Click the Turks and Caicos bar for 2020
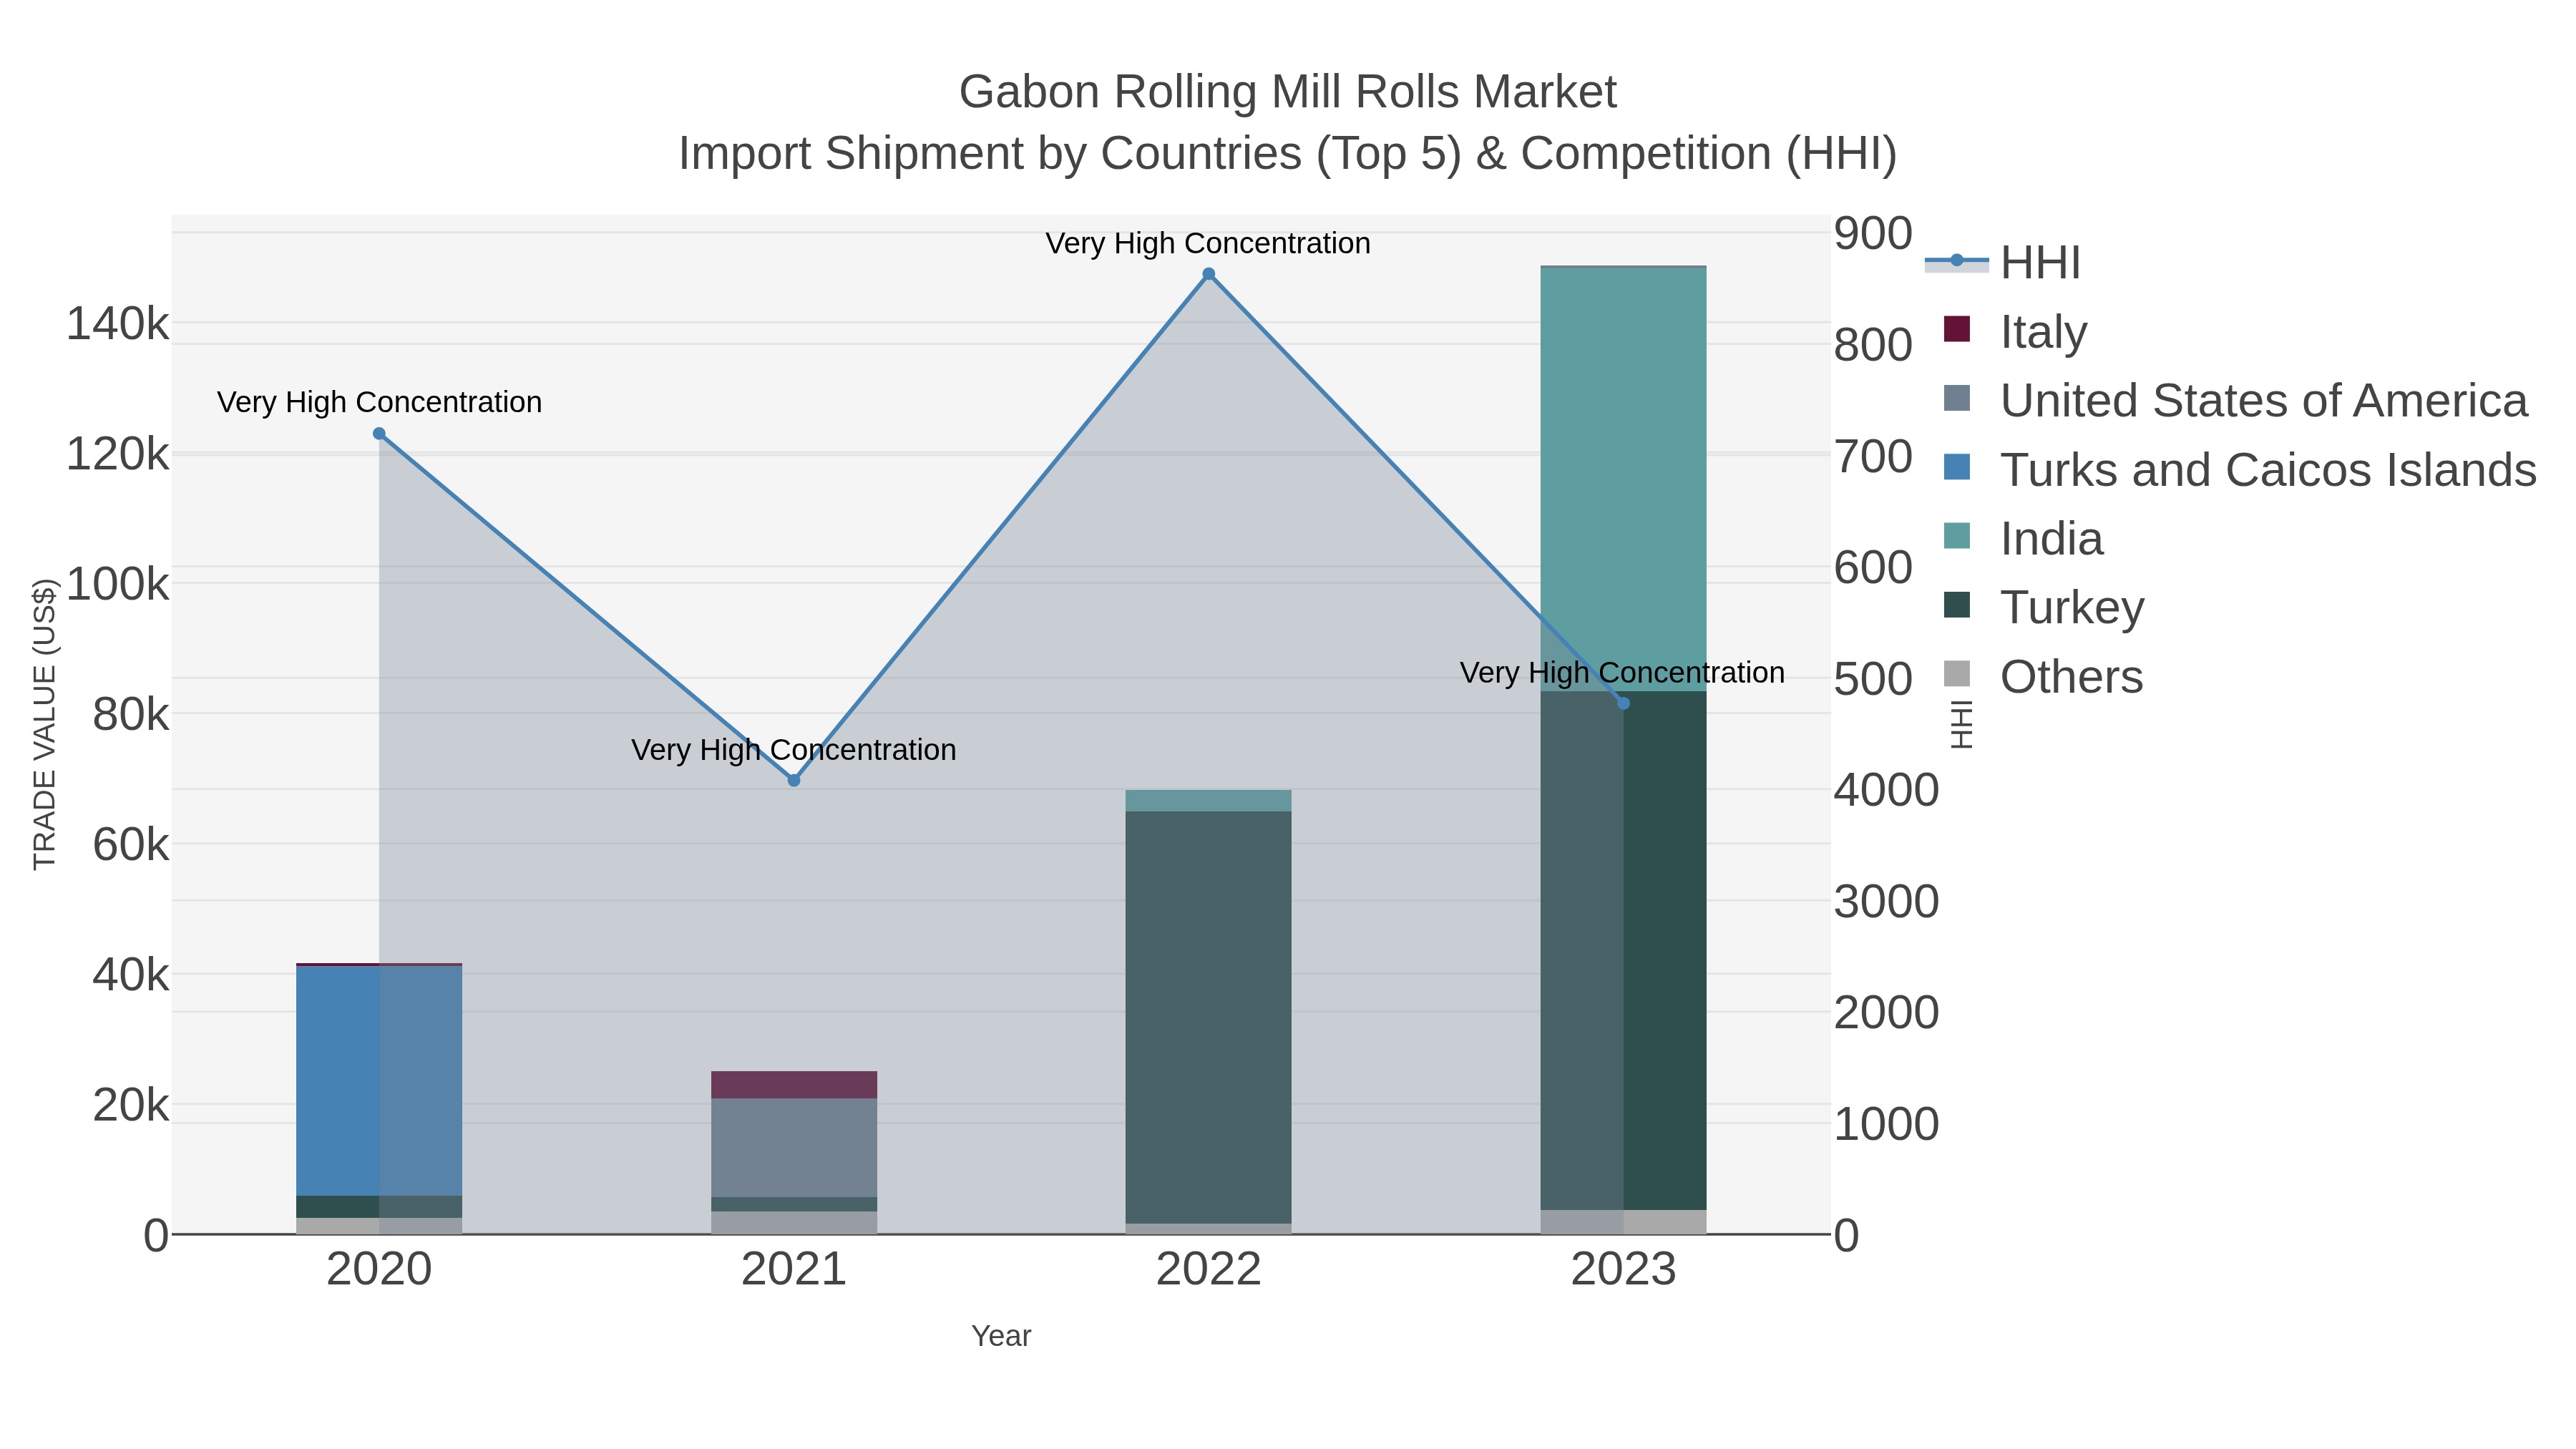This screenshot has height=1449, width=2576. [x=379, y=1081]
